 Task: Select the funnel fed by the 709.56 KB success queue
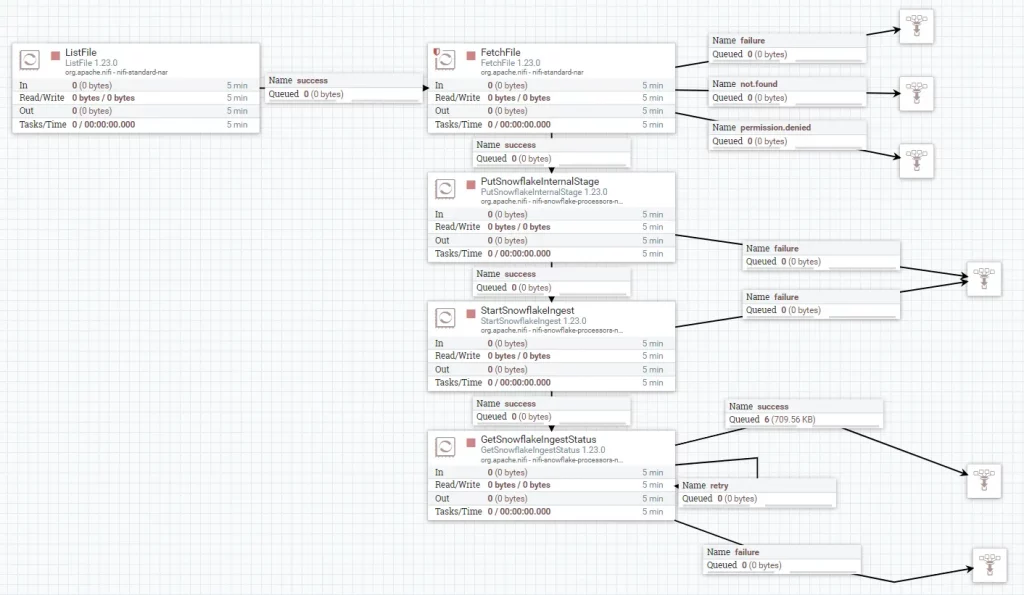click(983, 481)
